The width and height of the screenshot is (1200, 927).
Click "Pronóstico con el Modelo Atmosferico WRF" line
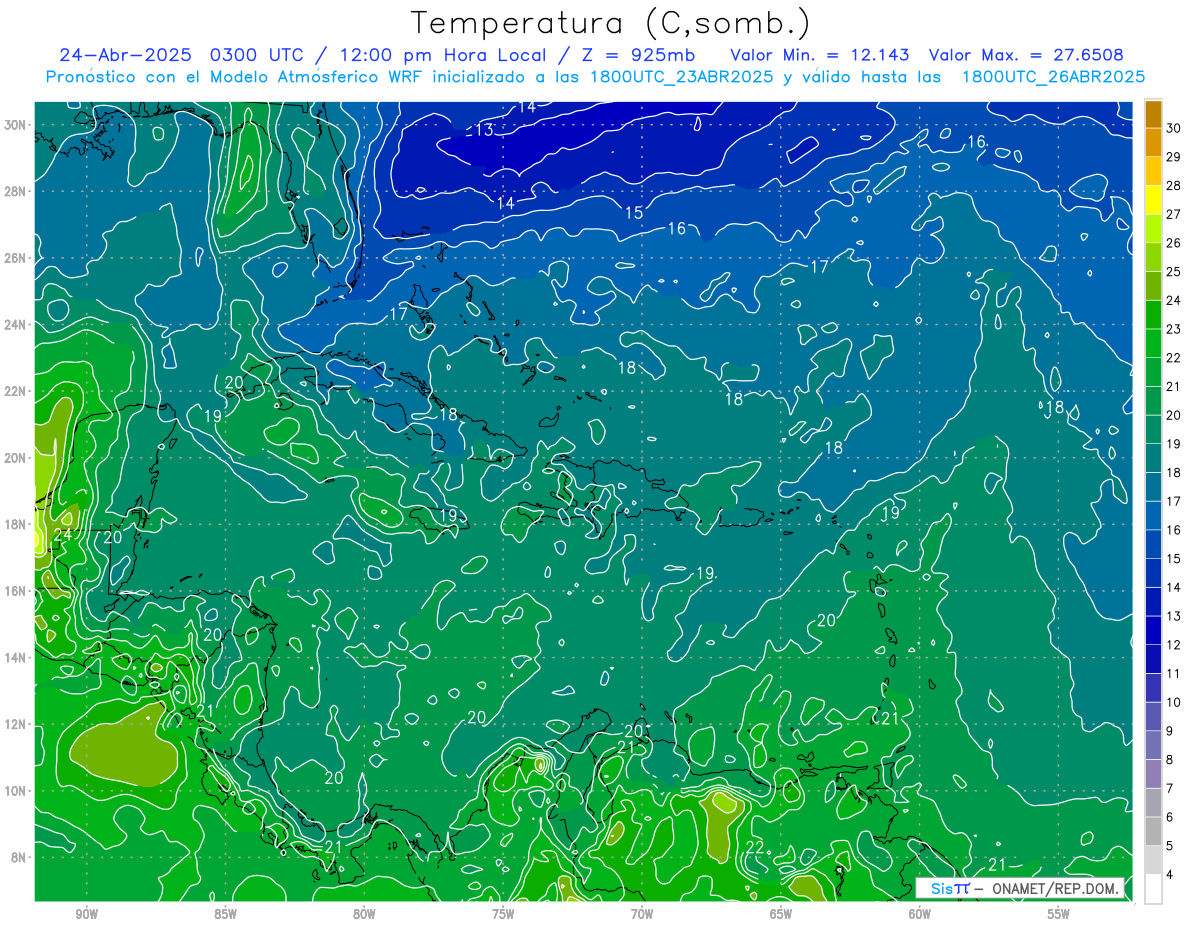pyautogui.click(x=236, y=77)
